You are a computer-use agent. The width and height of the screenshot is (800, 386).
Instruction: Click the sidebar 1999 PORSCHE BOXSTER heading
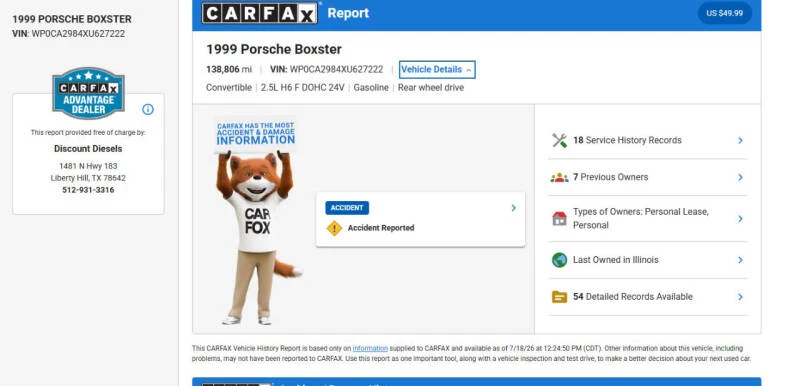tap(72, 19)
